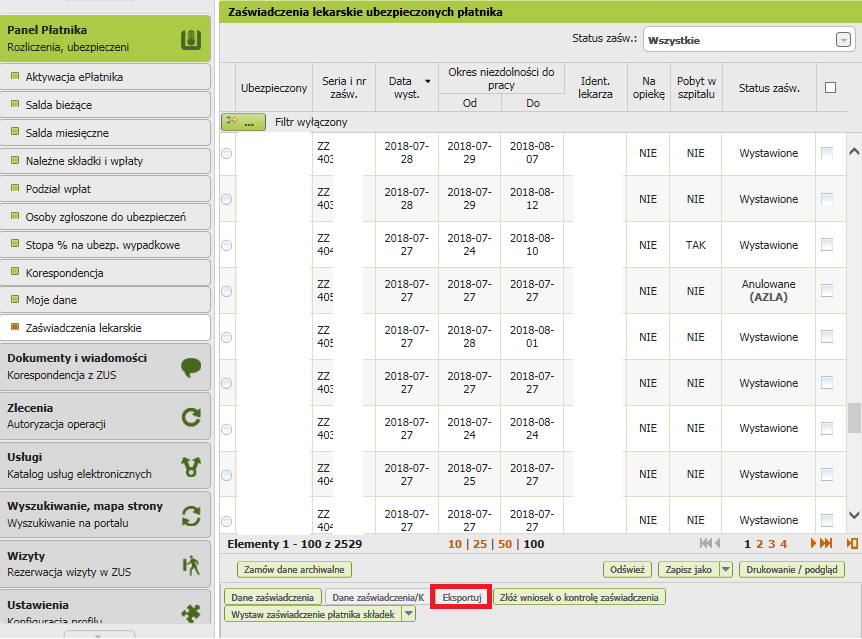Go to page 3 of results
This screenshot has height=639, width=862.
[771, 544]
